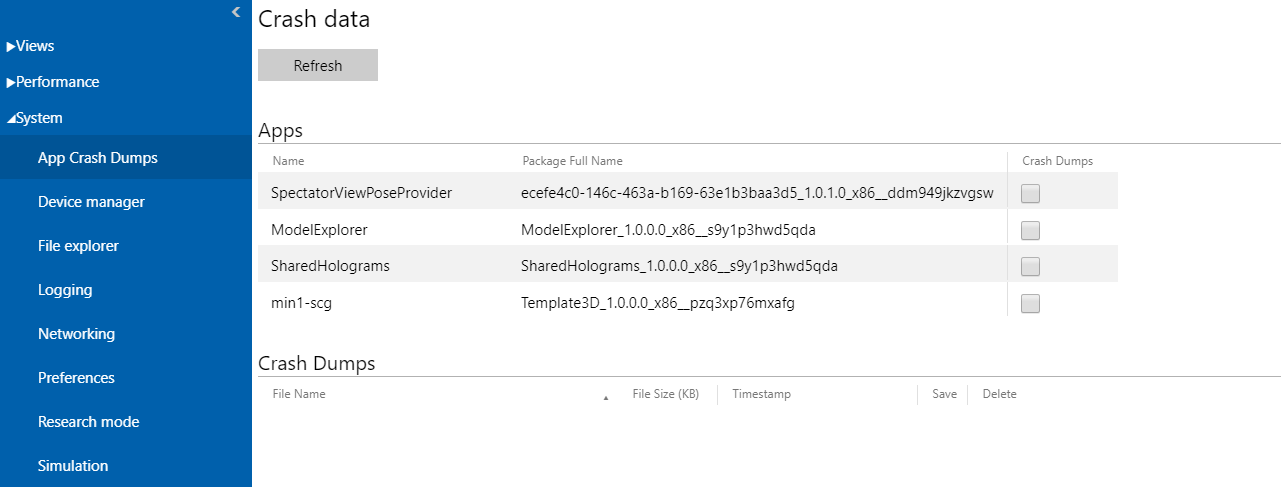This screenshot has height=487, width=1281.
Task: Collapse the sidebar with the chevron arrow
Action: point(236,12)
